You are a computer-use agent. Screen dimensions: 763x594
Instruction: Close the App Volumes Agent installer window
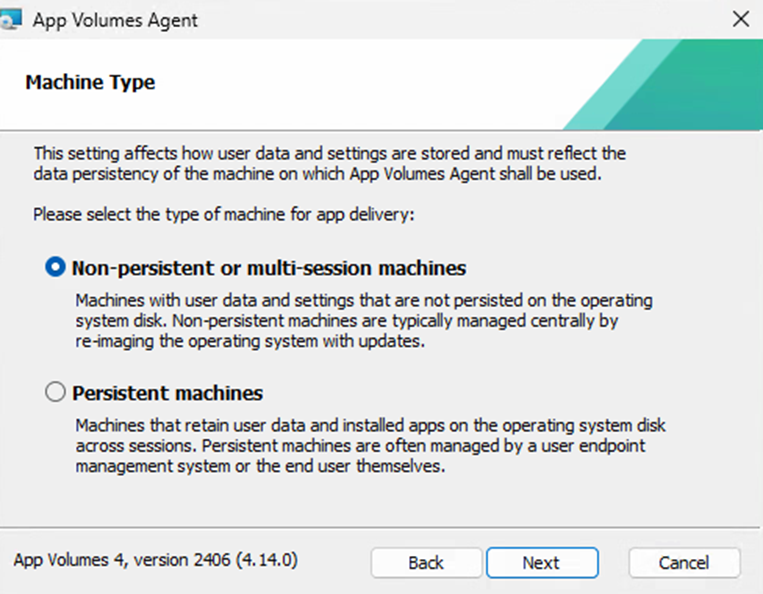coord(740,19)
